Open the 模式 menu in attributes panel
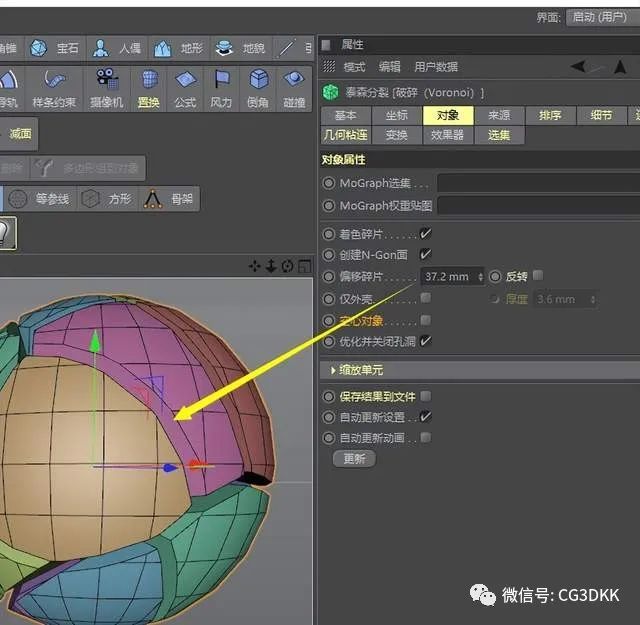This screenshot has width=640, height=625. pyautogui.click(x=354, y=67)
